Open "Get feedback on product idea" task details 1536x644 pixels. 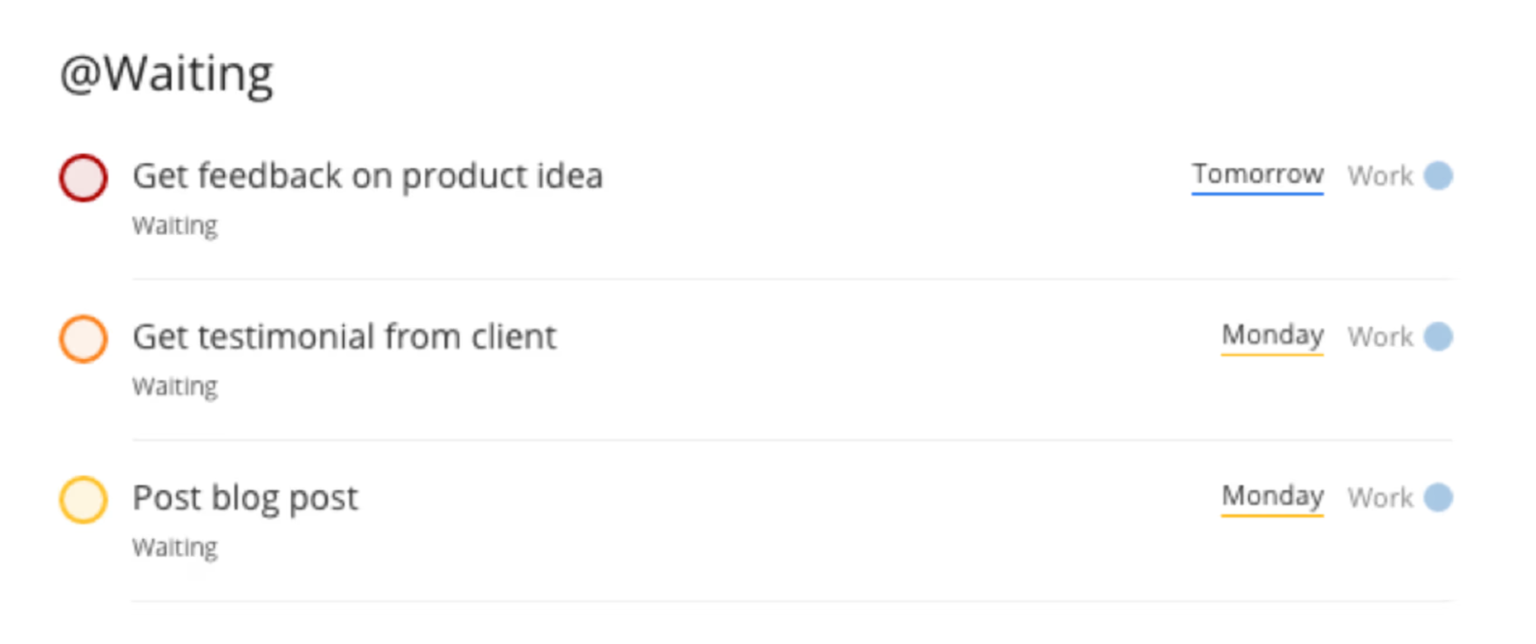368,175
